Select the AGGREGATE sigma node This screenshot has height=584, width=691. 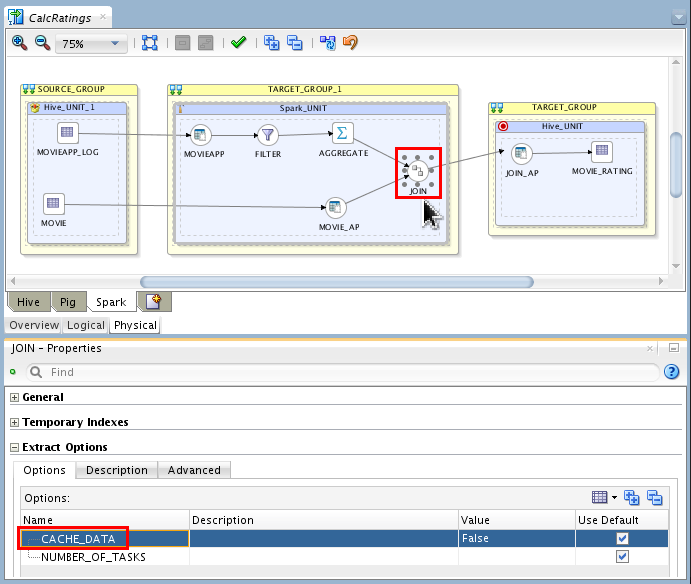[x=342, y=133]
